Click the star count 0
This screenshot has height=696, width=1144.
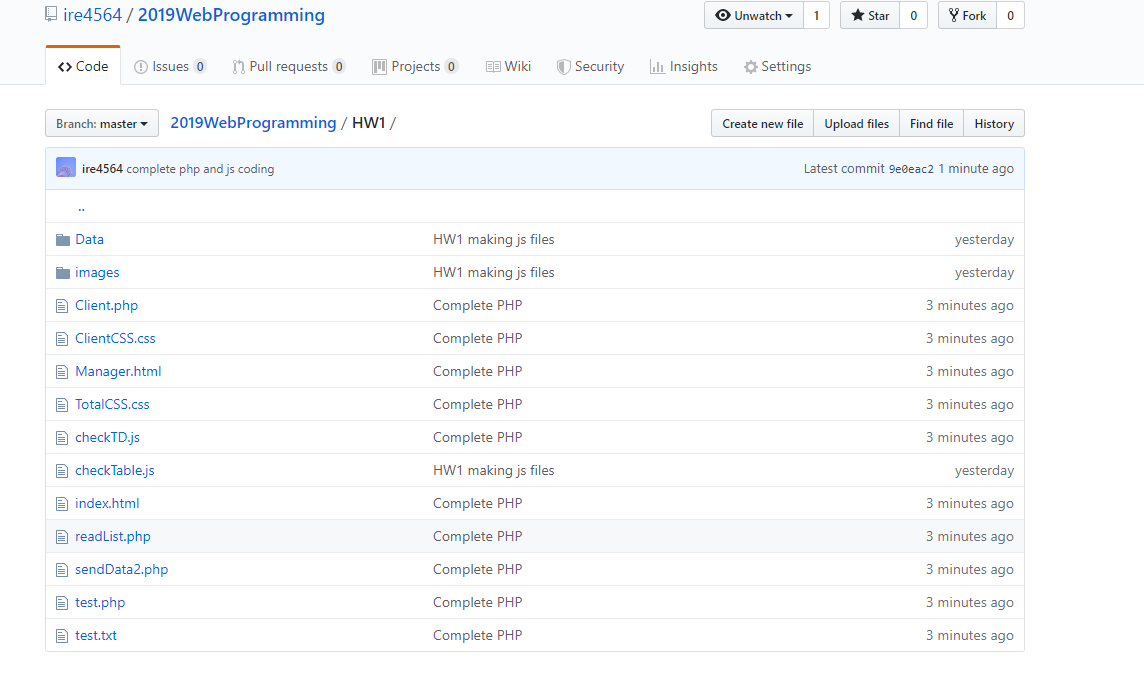(913, 15)
